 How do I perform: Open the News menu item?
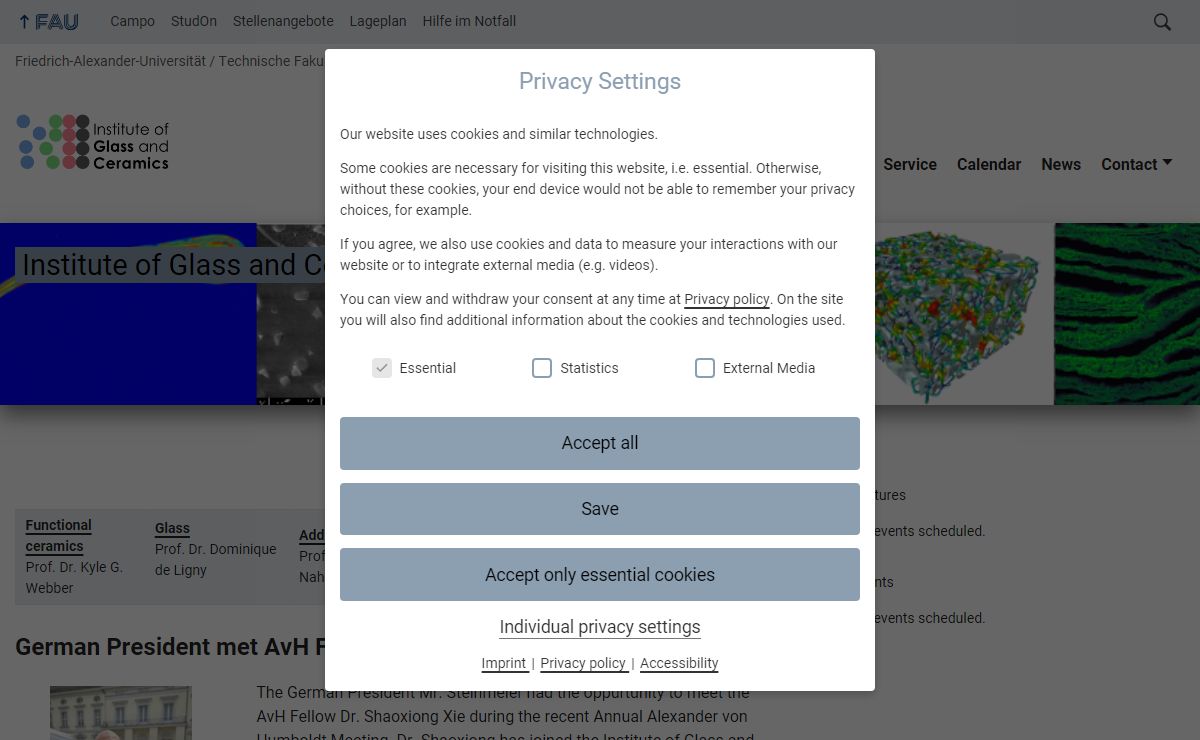(1061, 164)
